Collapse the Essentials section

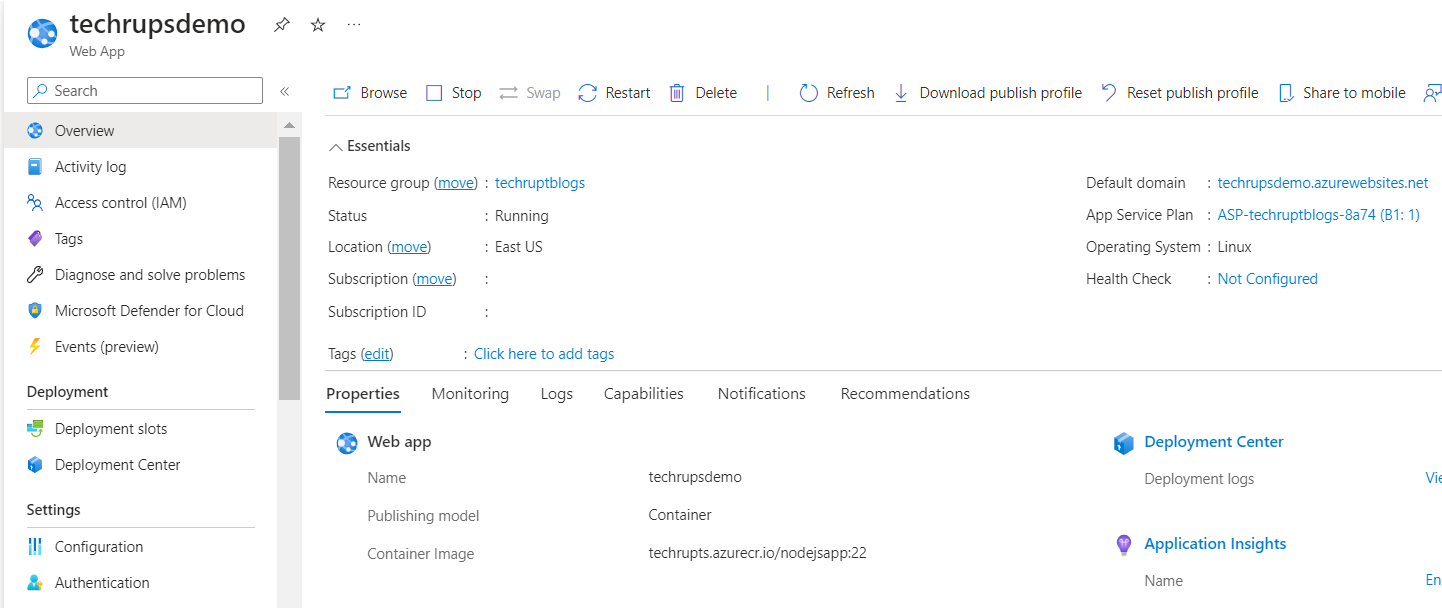pos(369,146)
